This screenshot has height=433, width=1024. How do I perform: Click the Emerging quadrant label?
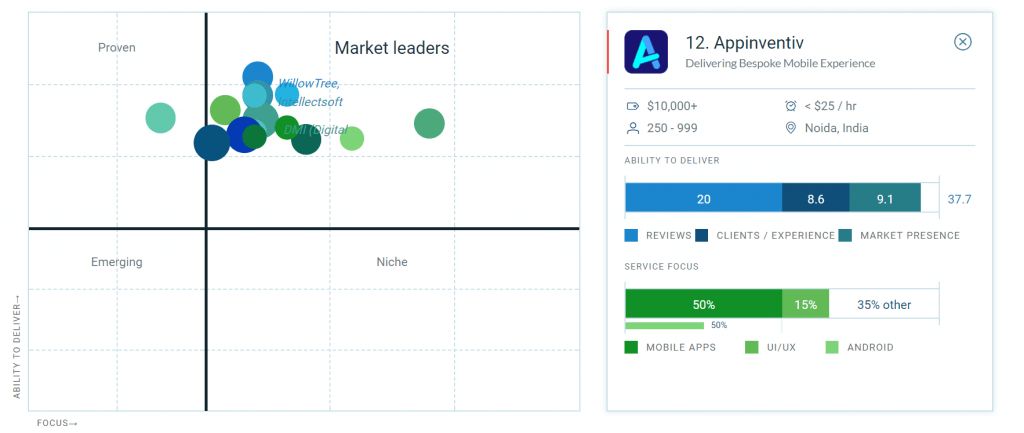click(x=117, y=262)
